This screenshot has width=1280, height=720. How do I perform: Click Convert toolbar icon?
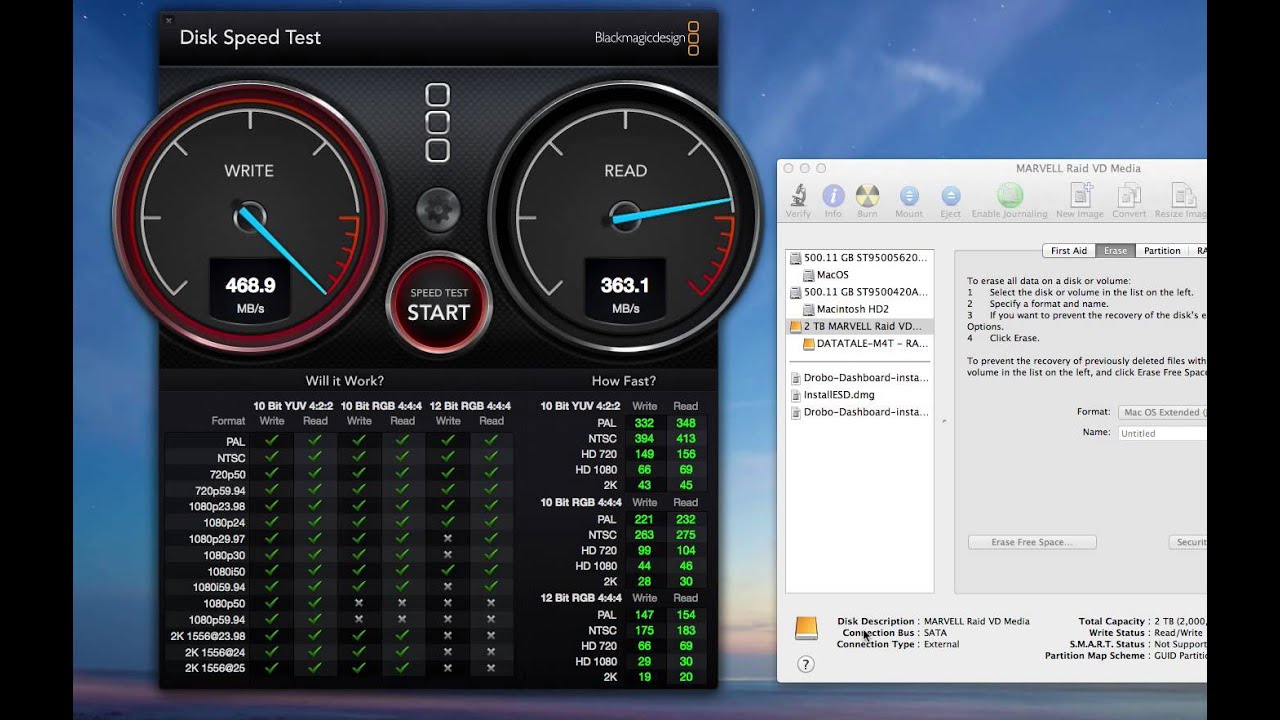[1129, 200]
